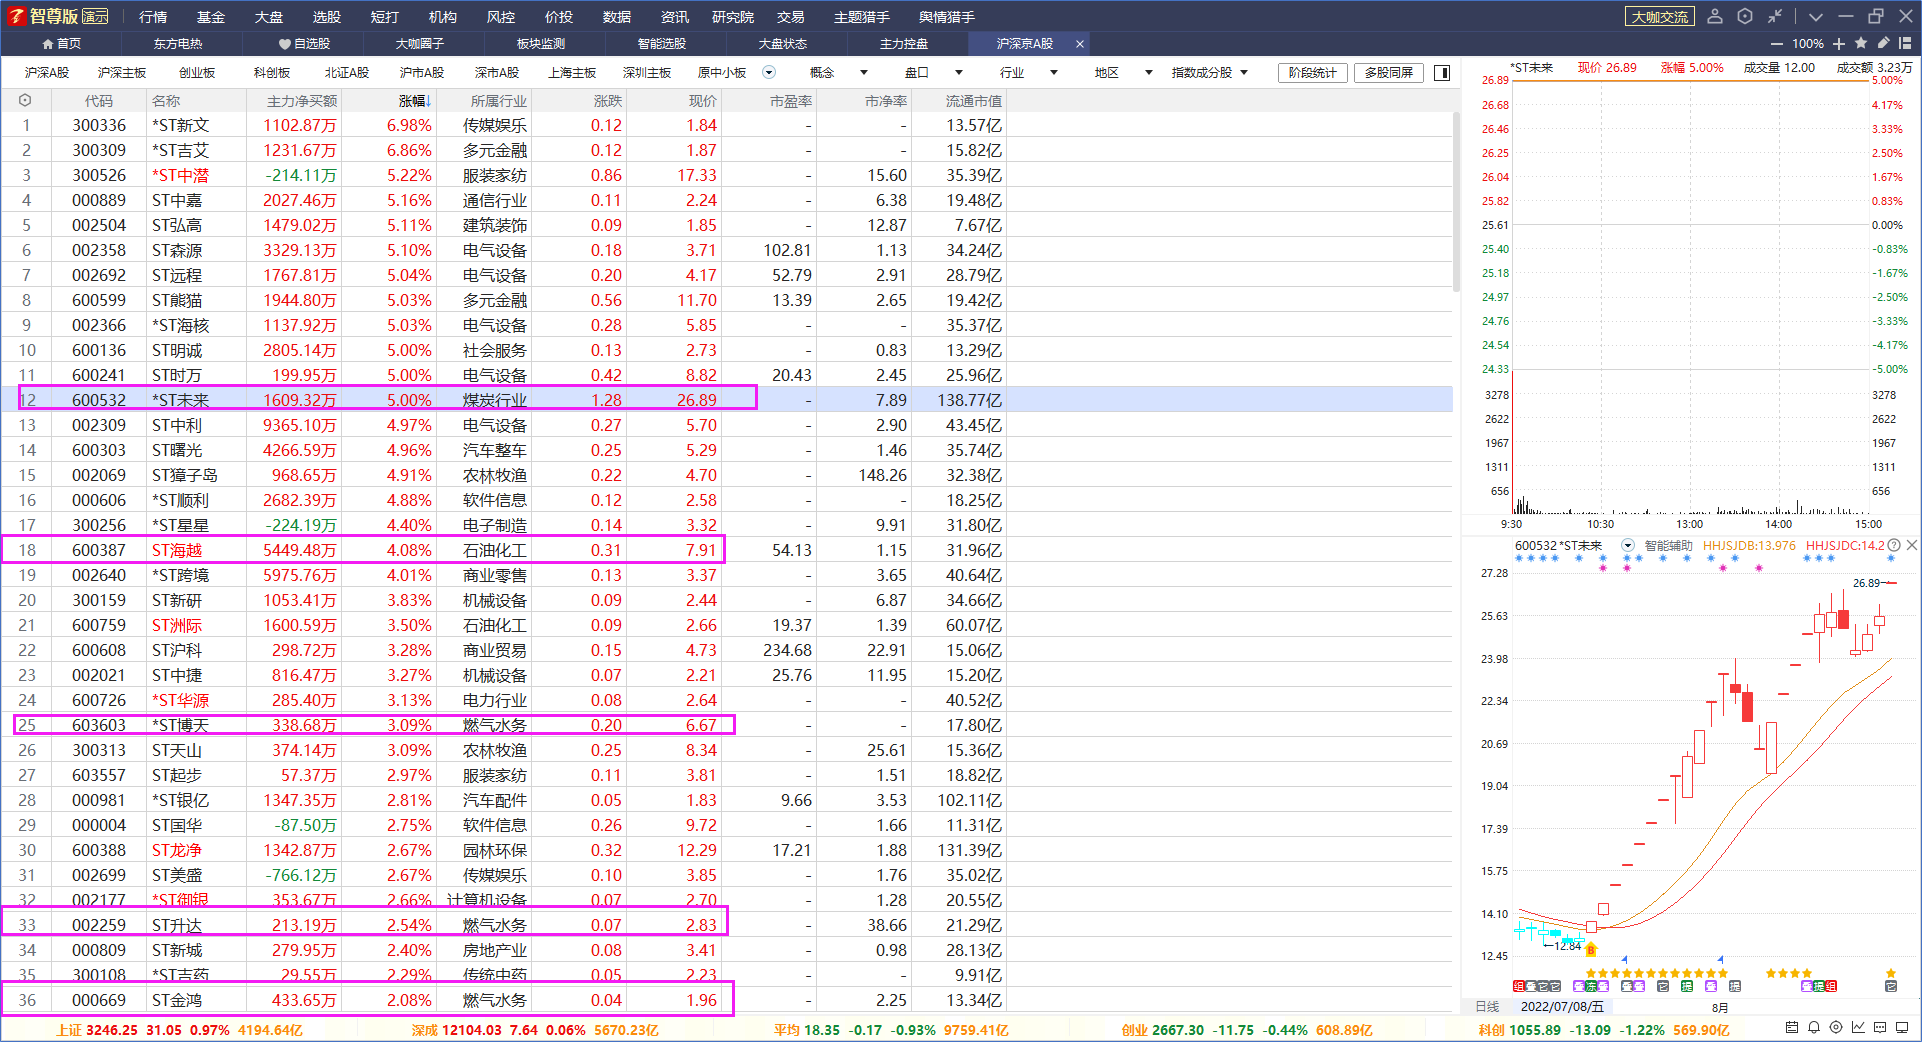Sort by the 流通市值 column header
This screenshot has width=1922, height=1042.
[x=973, y=101]
